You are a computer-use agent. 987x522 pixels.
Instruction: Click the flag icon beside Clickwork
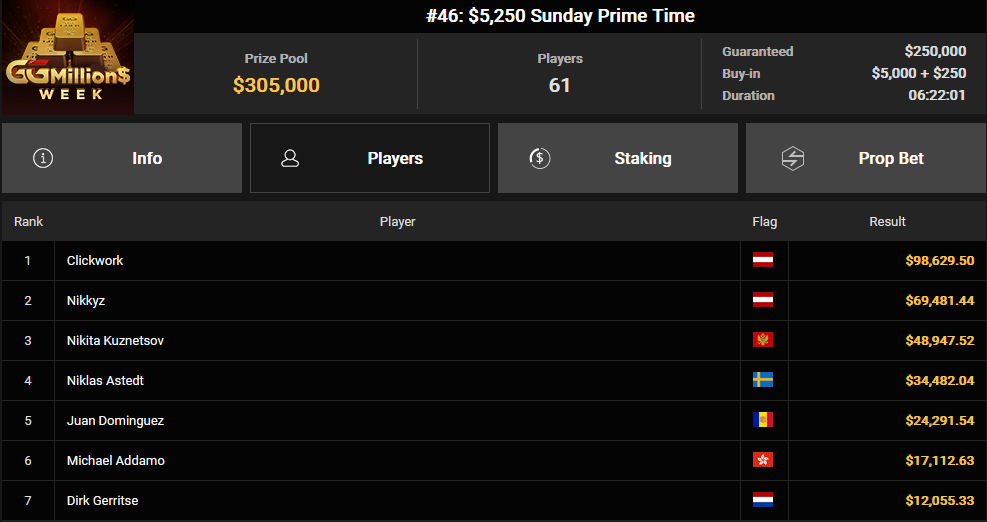(763, 260)
